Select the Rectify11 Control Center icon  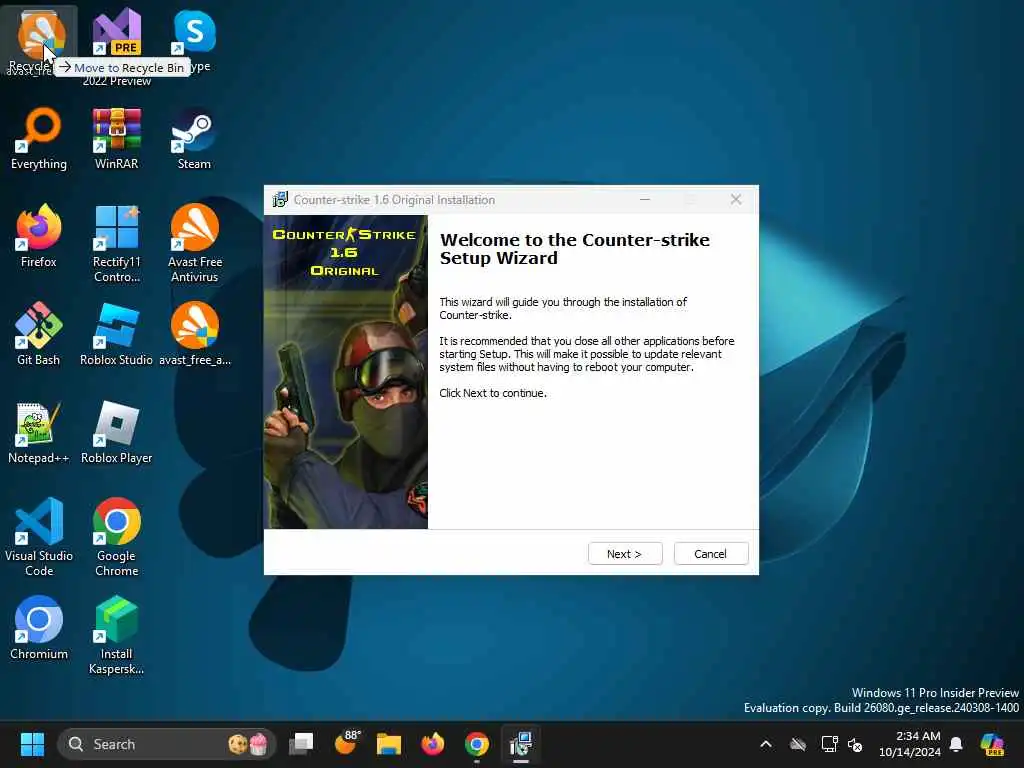[116, 243]
